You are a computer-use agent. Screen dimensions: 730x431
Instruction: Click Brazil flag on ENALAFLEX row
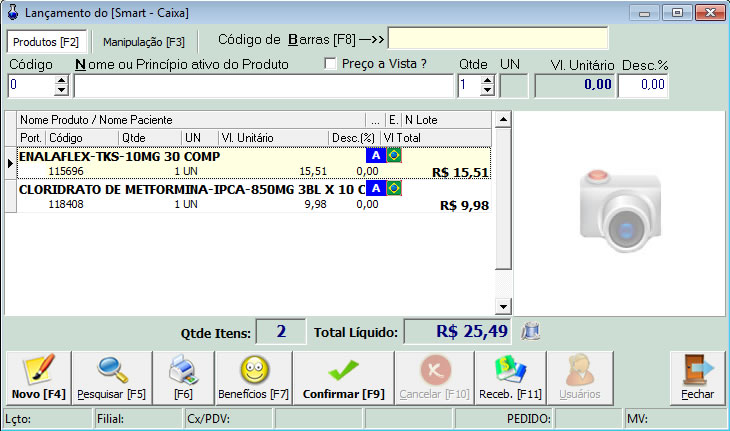(394, 155)
